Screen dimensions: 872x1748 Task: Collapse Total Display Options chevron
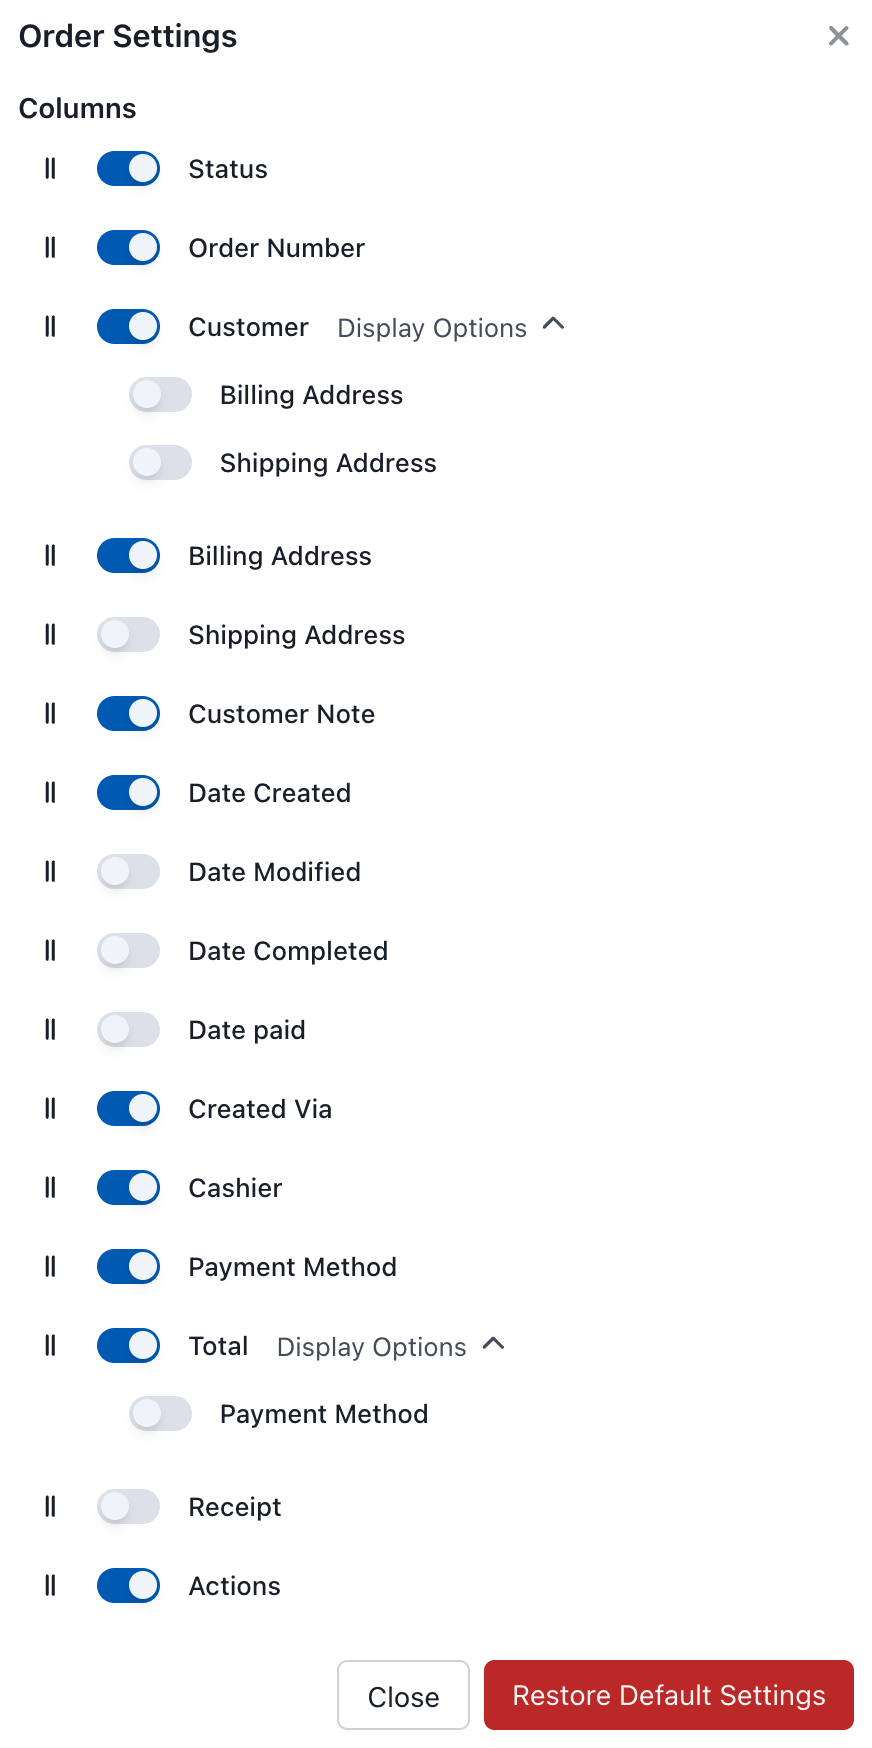[x=493, y=1345]
